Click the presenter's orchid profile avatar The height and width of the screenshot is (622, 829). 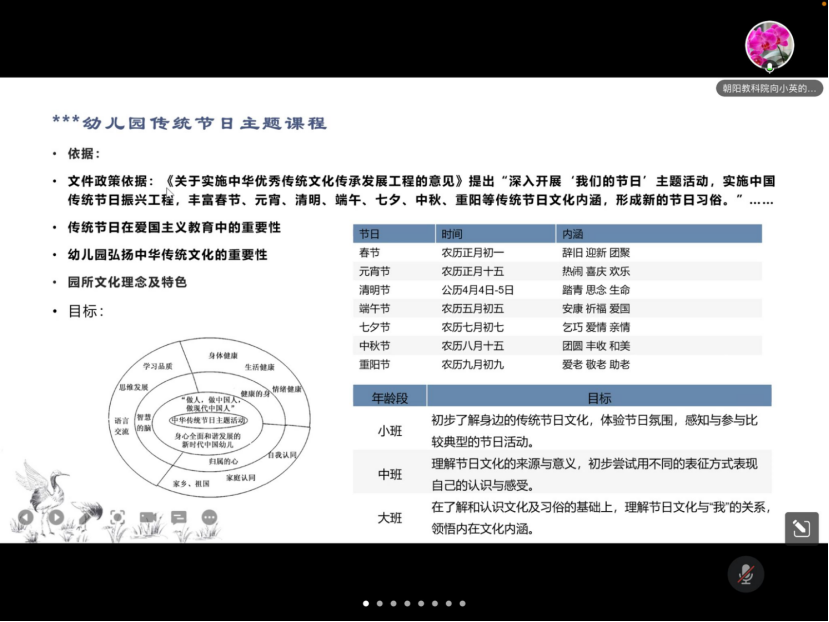[769, 44]
